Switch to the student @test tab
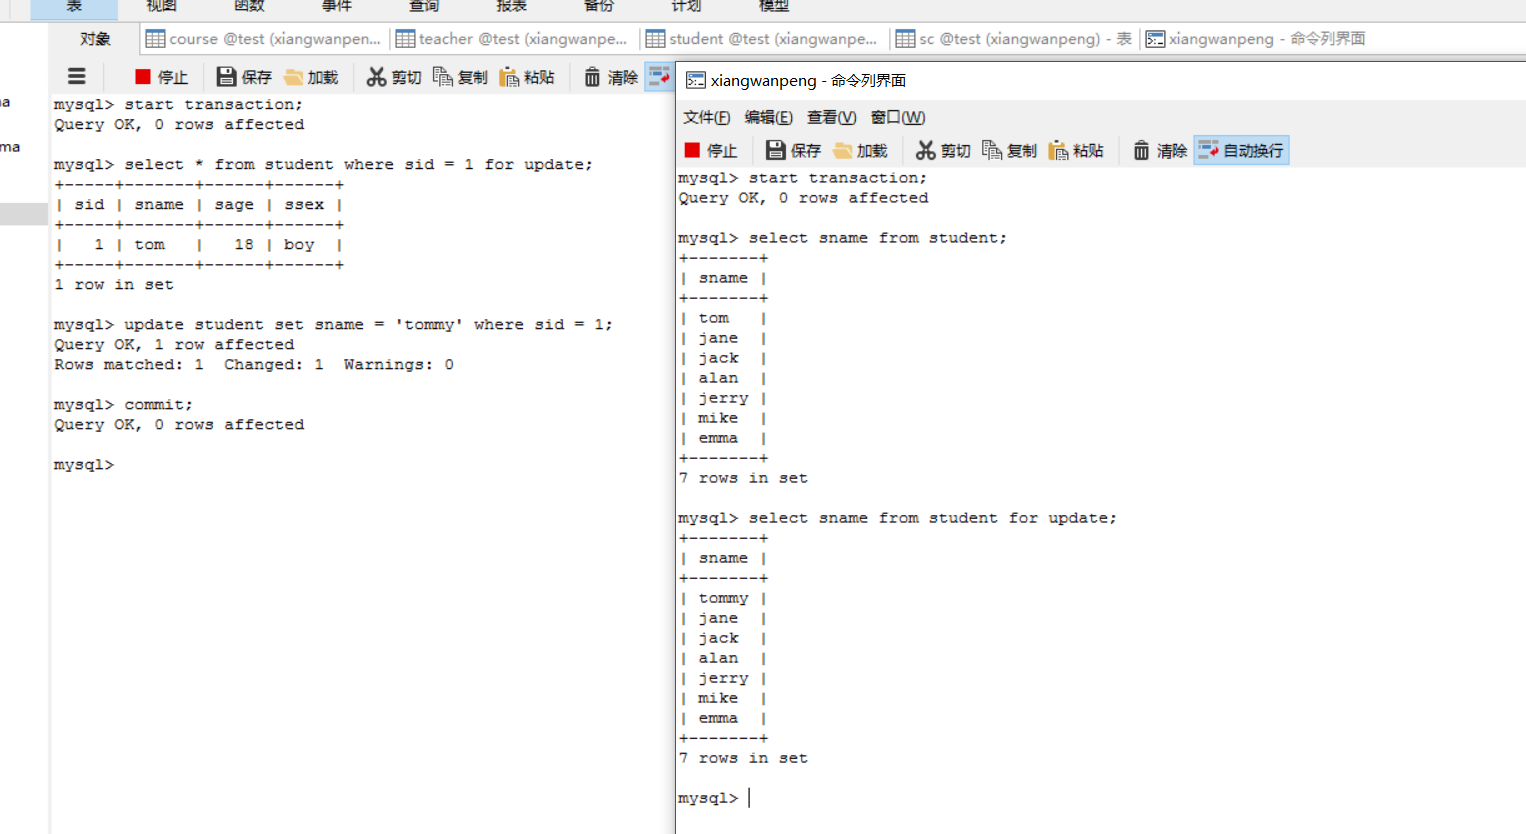The width and height of the screenshot is (1526, 834). click(762, 39)
